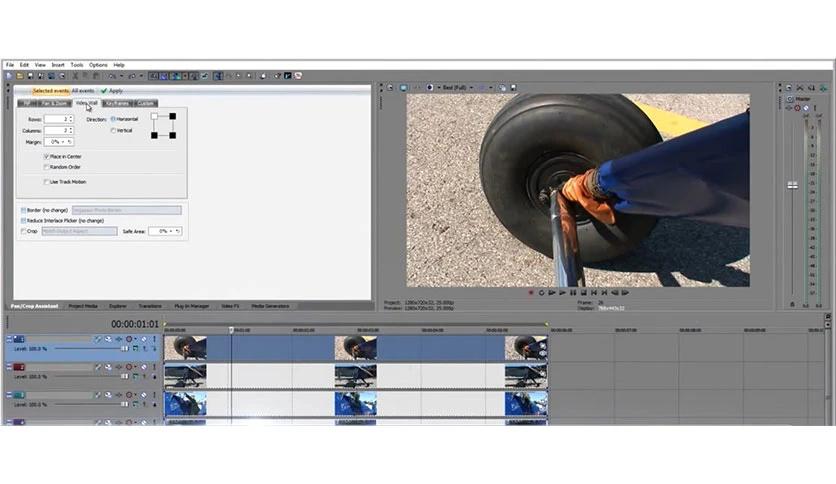Click the Apply button with green checkmark
This screenshot has width=836, height=484.
pos(112,91)
